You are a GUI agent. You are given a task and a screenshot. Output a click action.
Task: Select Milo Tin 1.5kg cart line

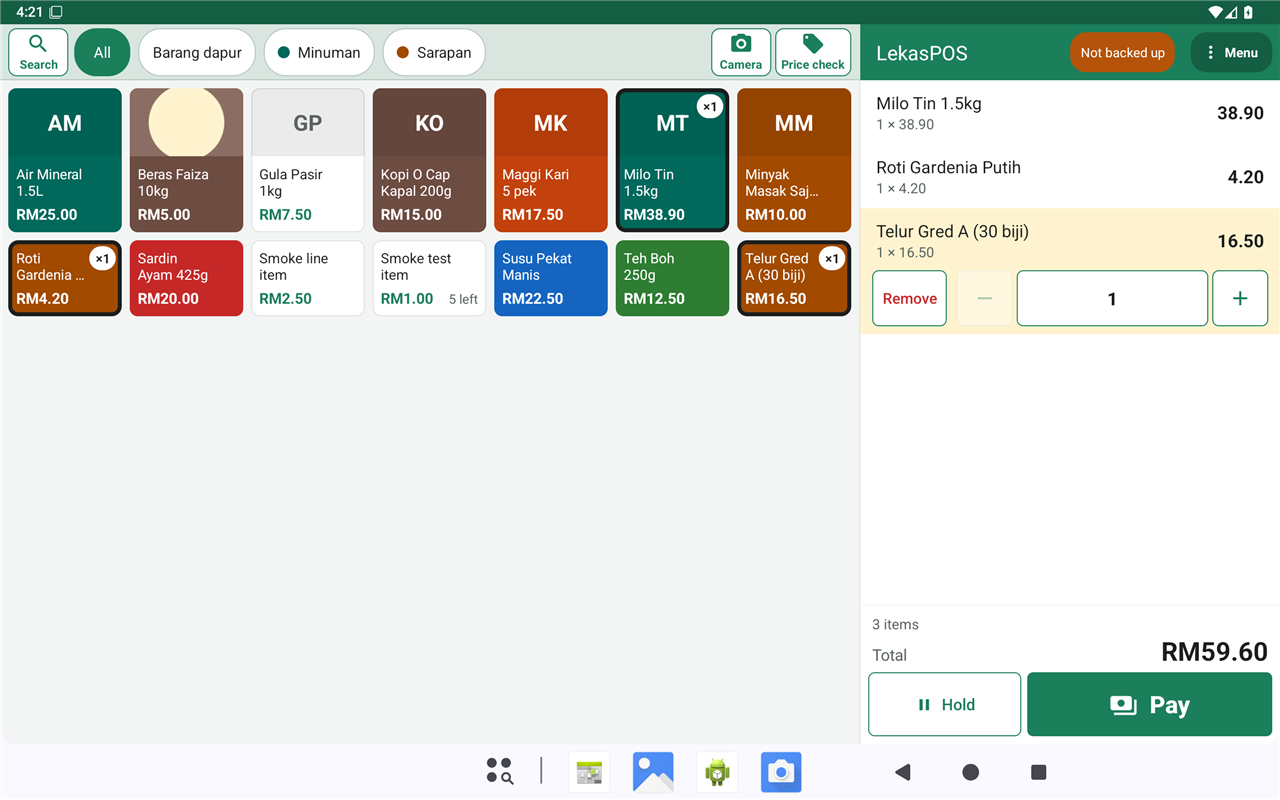click(x=1070, y=113)
